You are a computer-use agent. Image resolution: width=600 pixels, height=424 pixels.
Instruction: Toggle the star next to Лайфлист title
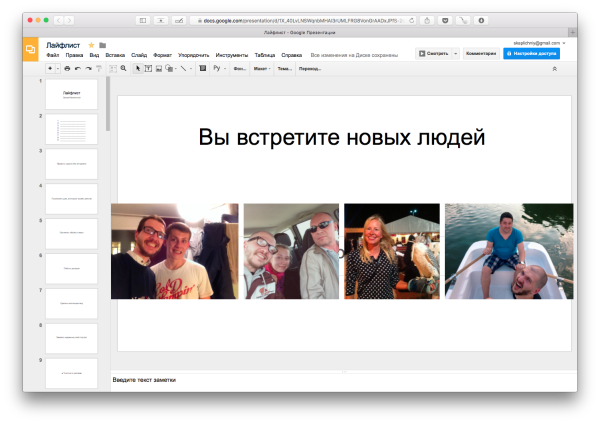[x=92, y=45]
